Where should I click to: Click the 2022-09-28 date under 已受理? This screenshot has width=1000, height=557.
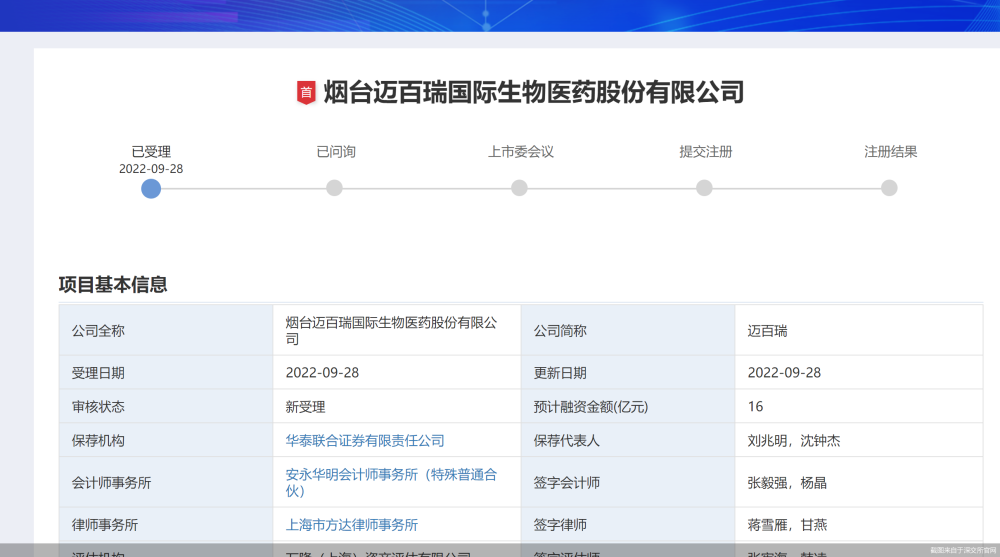(x=151, y=169)
